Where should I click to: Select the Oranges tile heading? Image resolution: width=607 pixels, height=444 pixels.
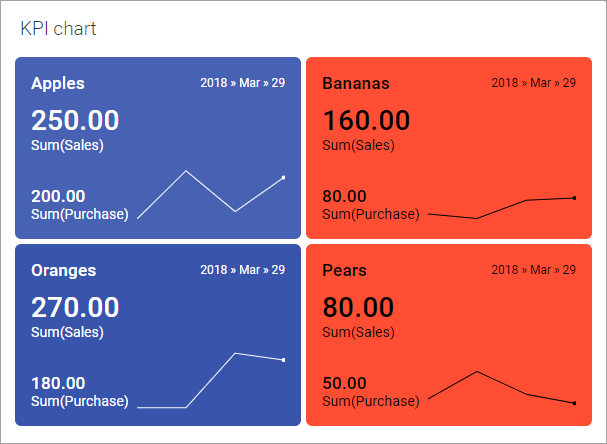pos(64,270)
